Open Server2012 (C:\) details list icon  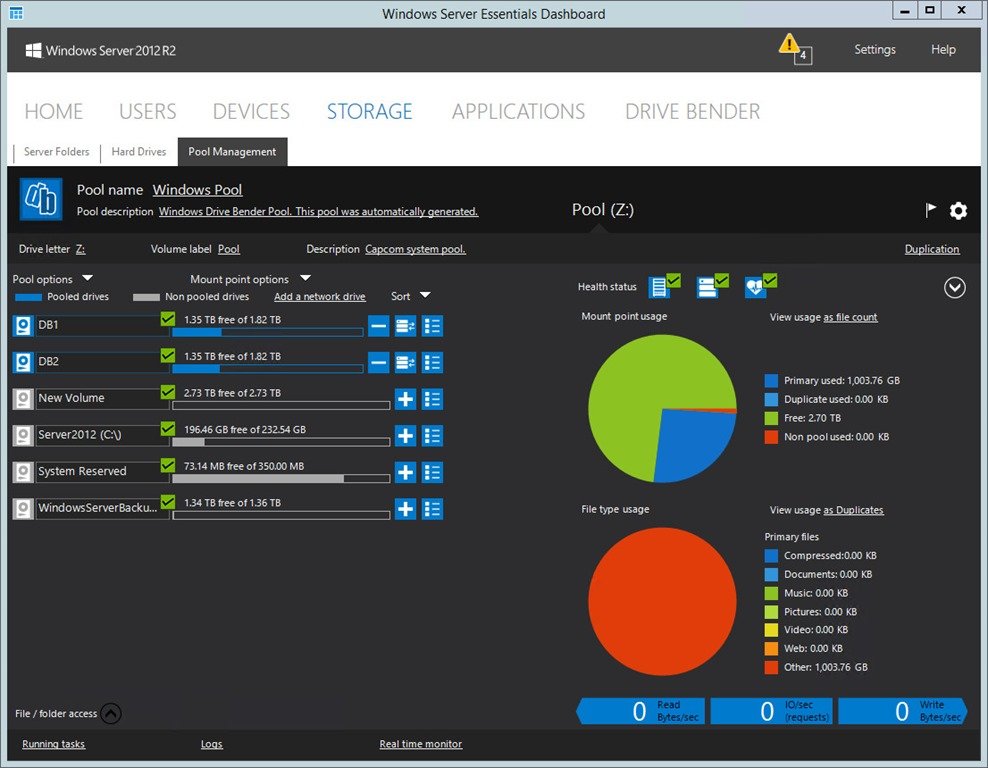point(432,435)
